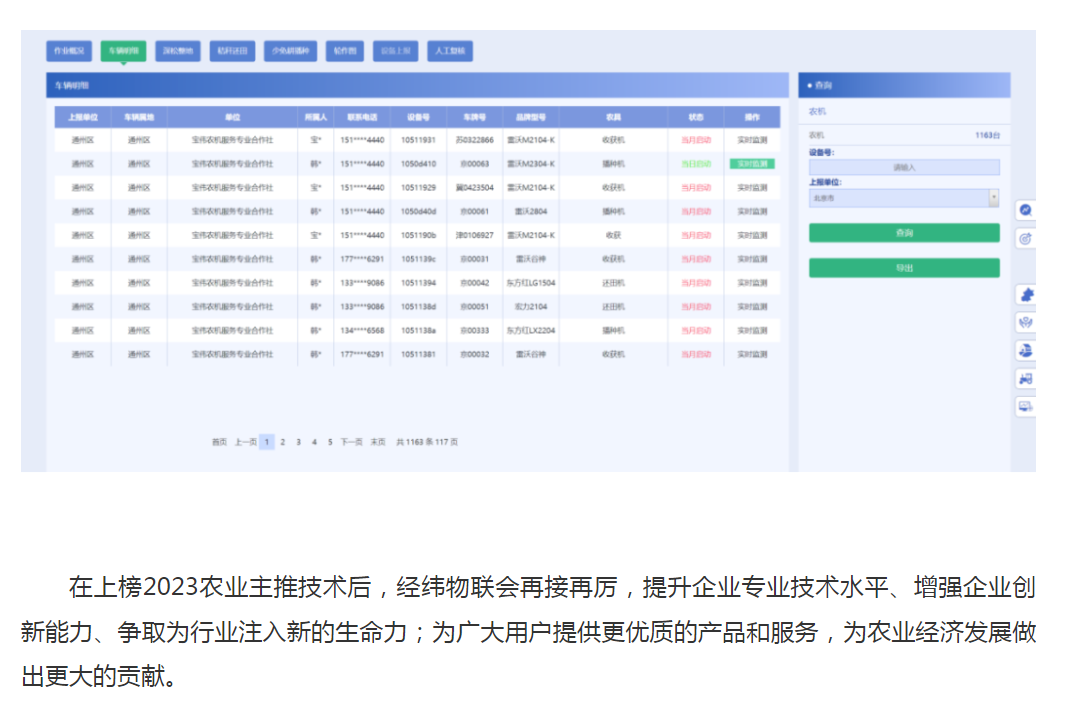Viewport: 1071px width, 705px height.
Task: Click the harvester icon in right sidebar
Action: click(1025, 350)
